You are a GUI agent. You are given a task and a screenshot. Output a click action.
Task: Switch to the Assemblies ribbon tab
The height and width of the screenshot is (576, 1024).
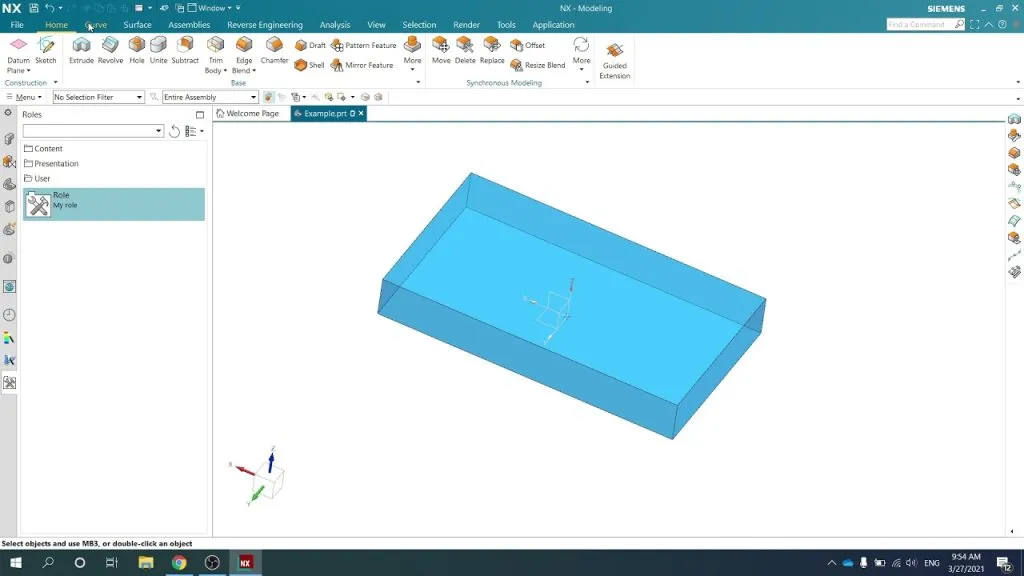189,25
